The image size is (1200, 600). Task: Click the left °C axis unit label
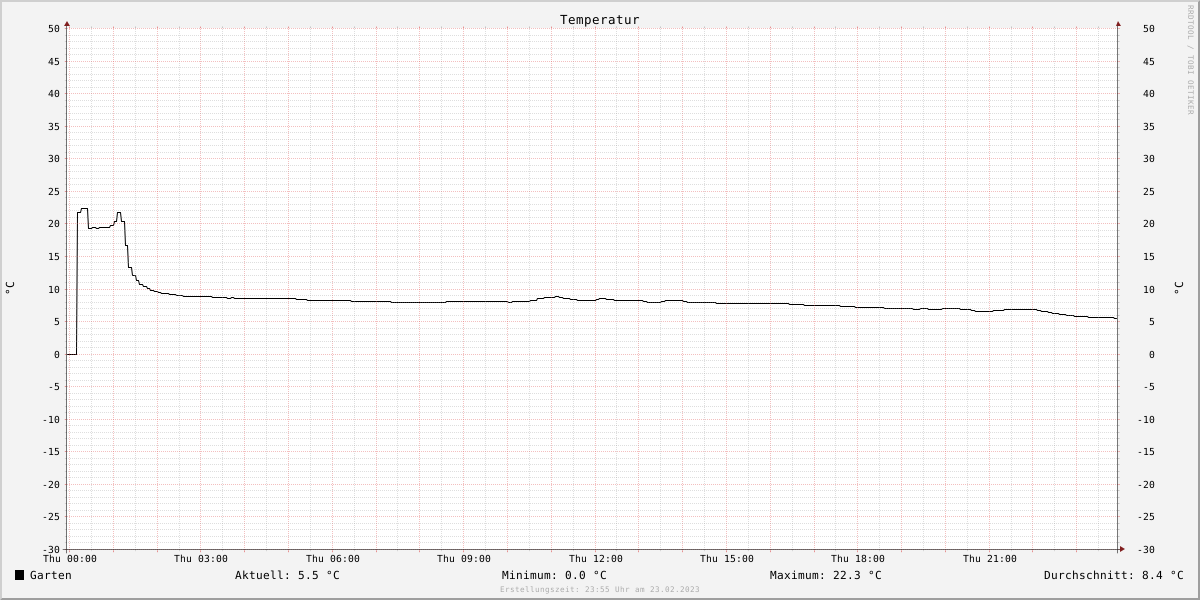10,287
